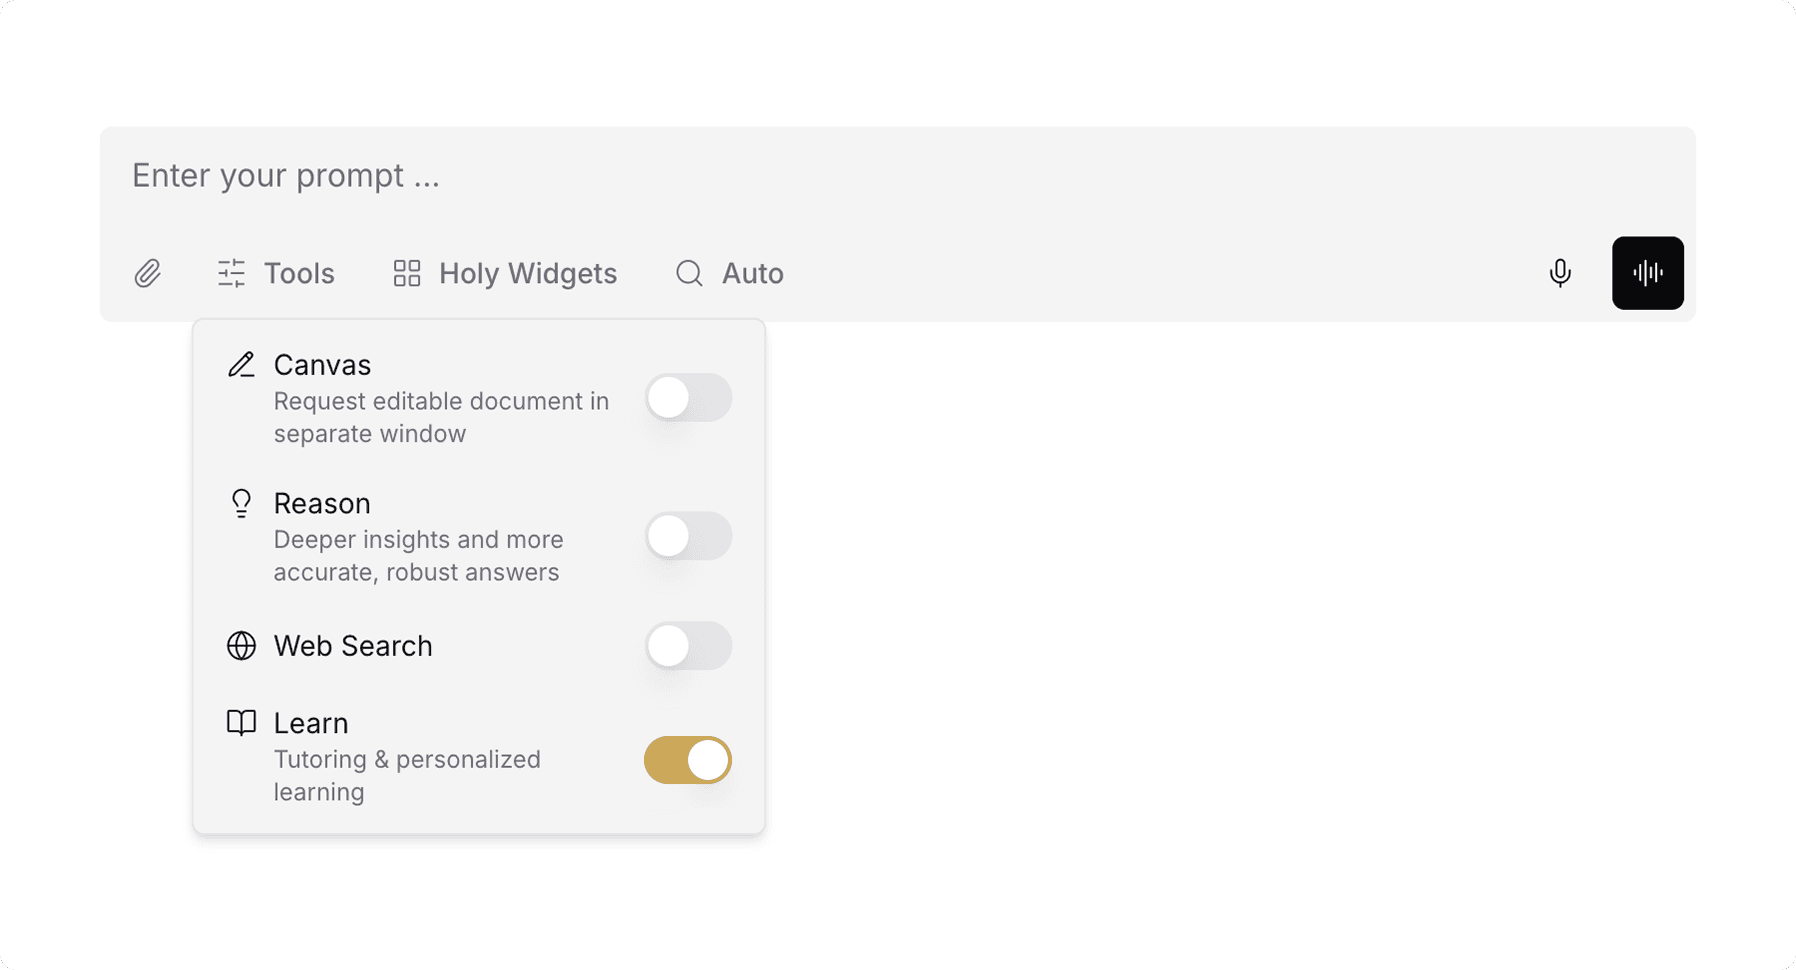Choose the Web Search menu label
The image size is (1796, 970).
353,646
